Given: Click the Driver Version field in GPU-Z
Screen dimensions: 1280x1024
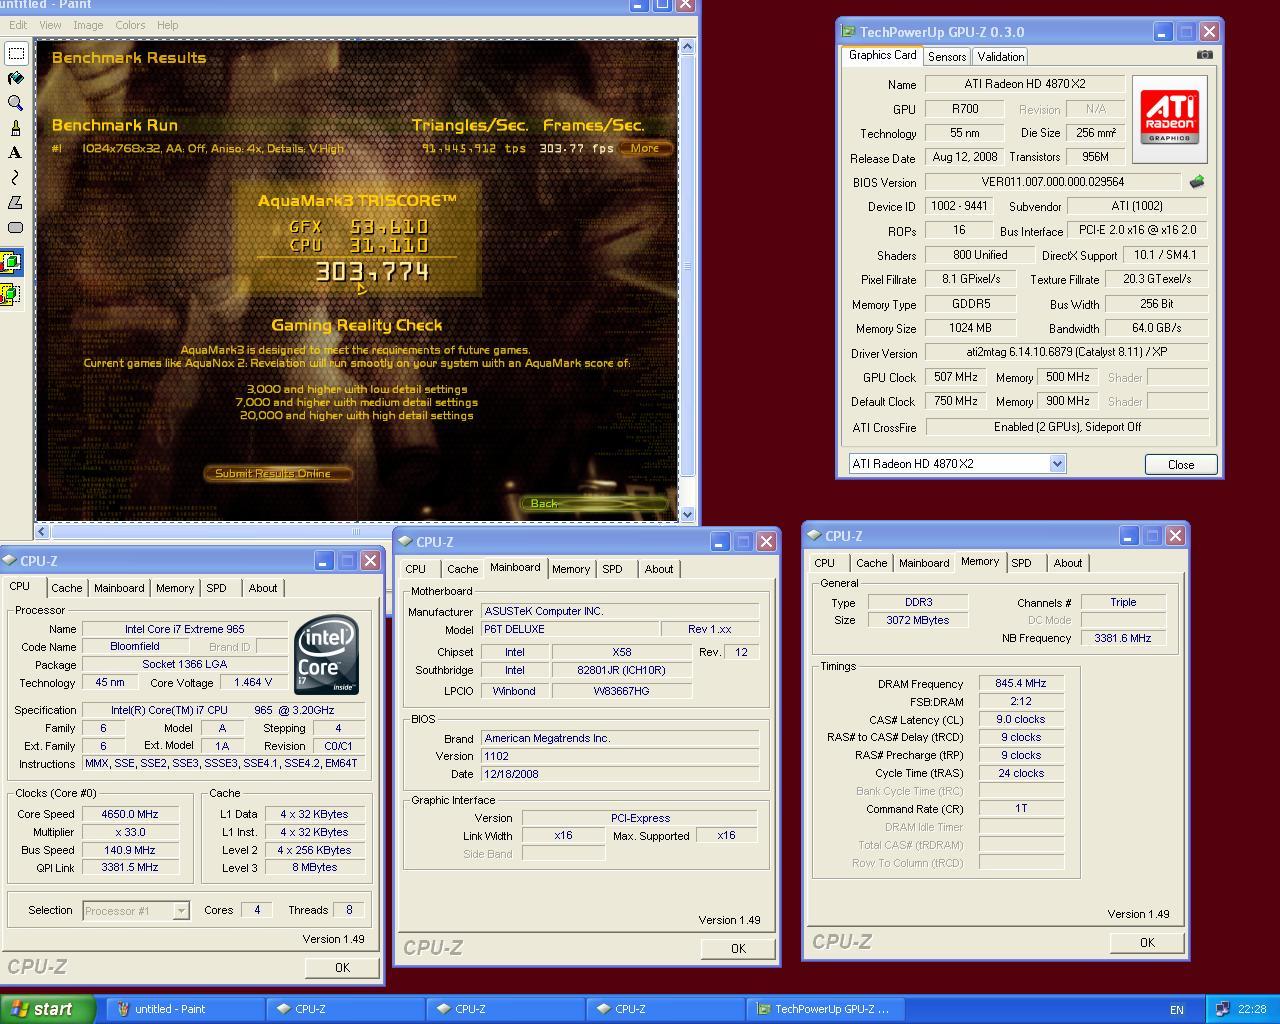Looking at the screenshot, I should pos(1066,352).
